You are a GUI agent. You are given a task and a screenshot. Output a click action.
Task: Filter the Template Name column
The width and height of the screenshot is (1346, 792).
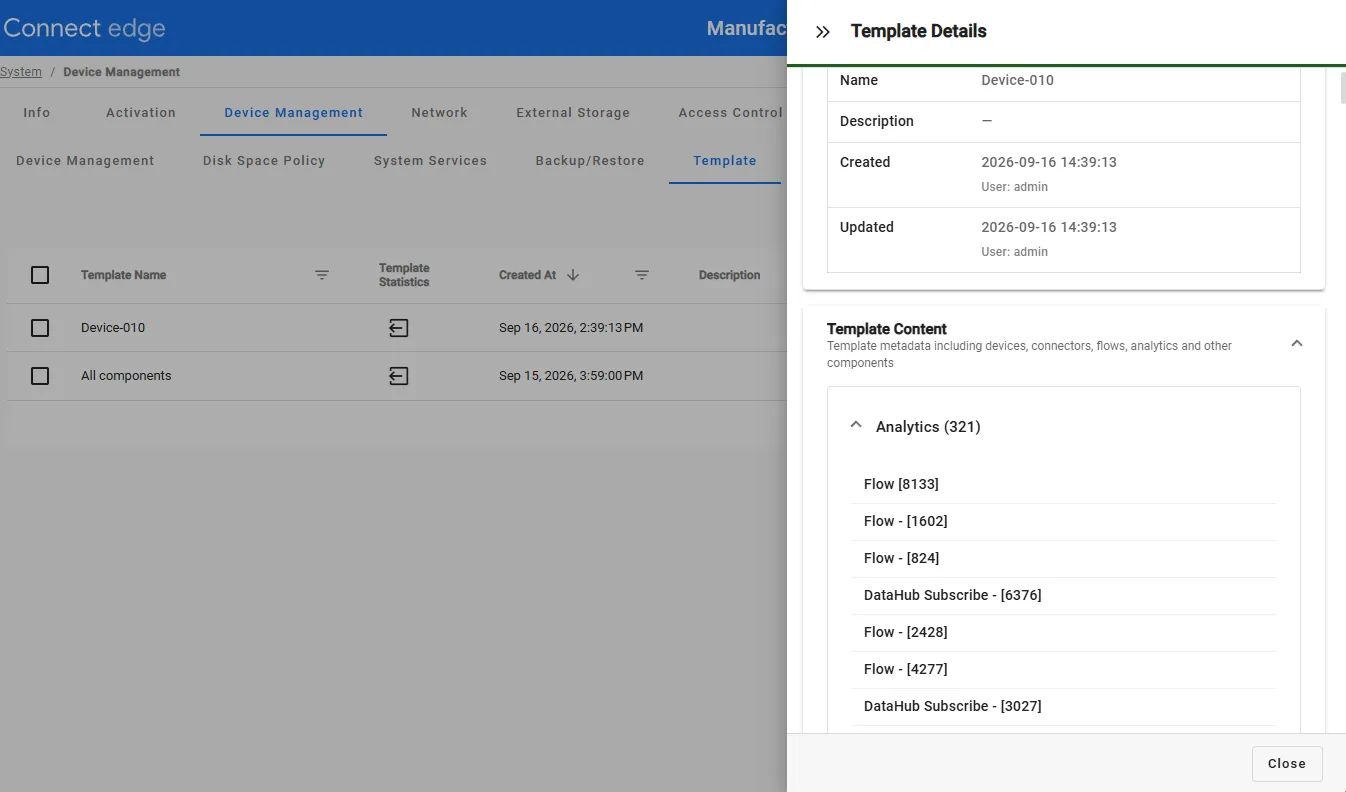click(322, 275)
